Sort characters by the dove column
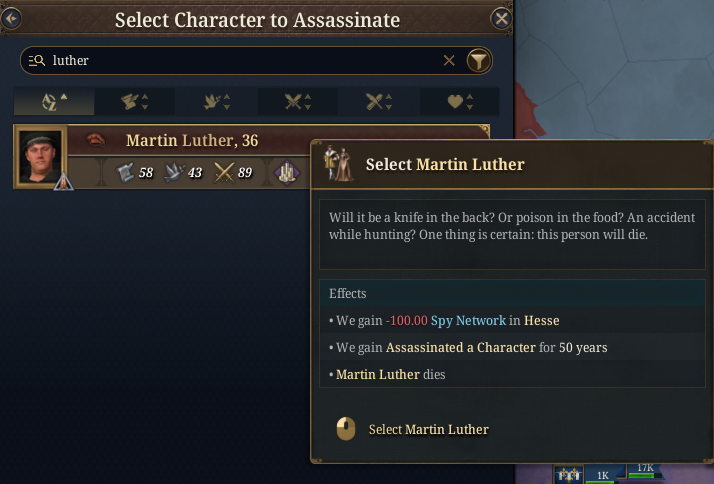This screenshot has width=714, height=484. [x=216, y=101]
